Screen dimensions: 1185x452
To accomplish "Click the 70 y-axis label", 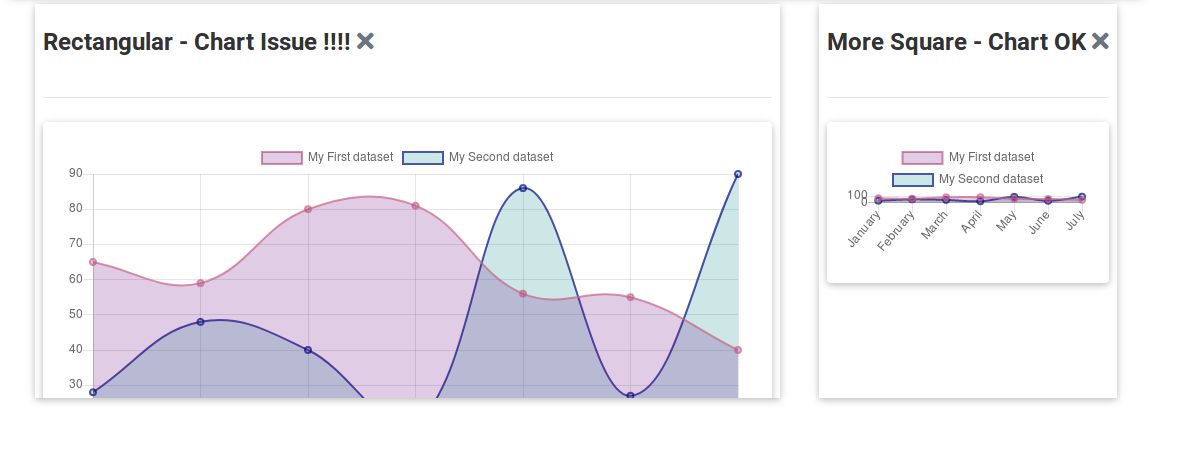I will click(x=76, y=244).
